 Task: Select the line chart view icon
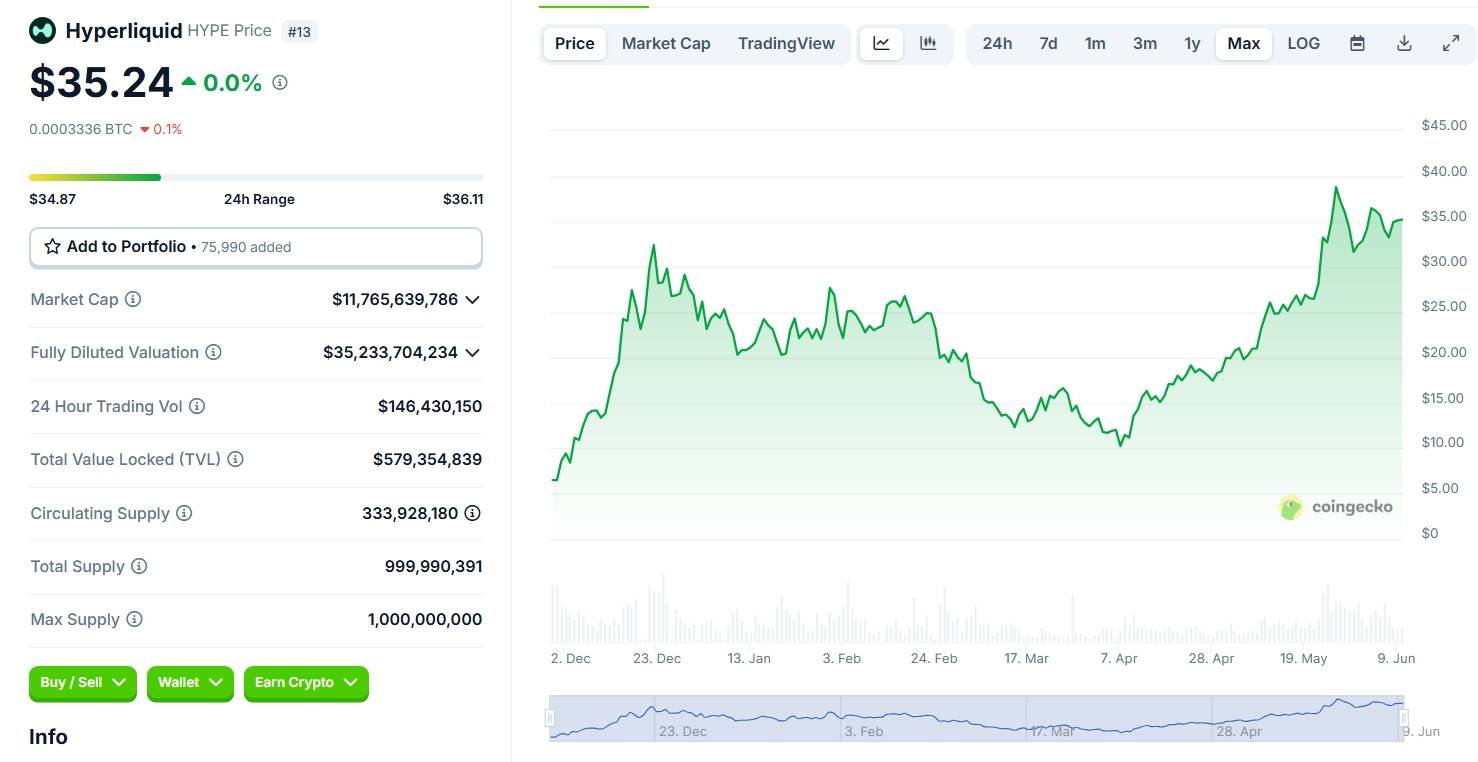coord(881,43)
